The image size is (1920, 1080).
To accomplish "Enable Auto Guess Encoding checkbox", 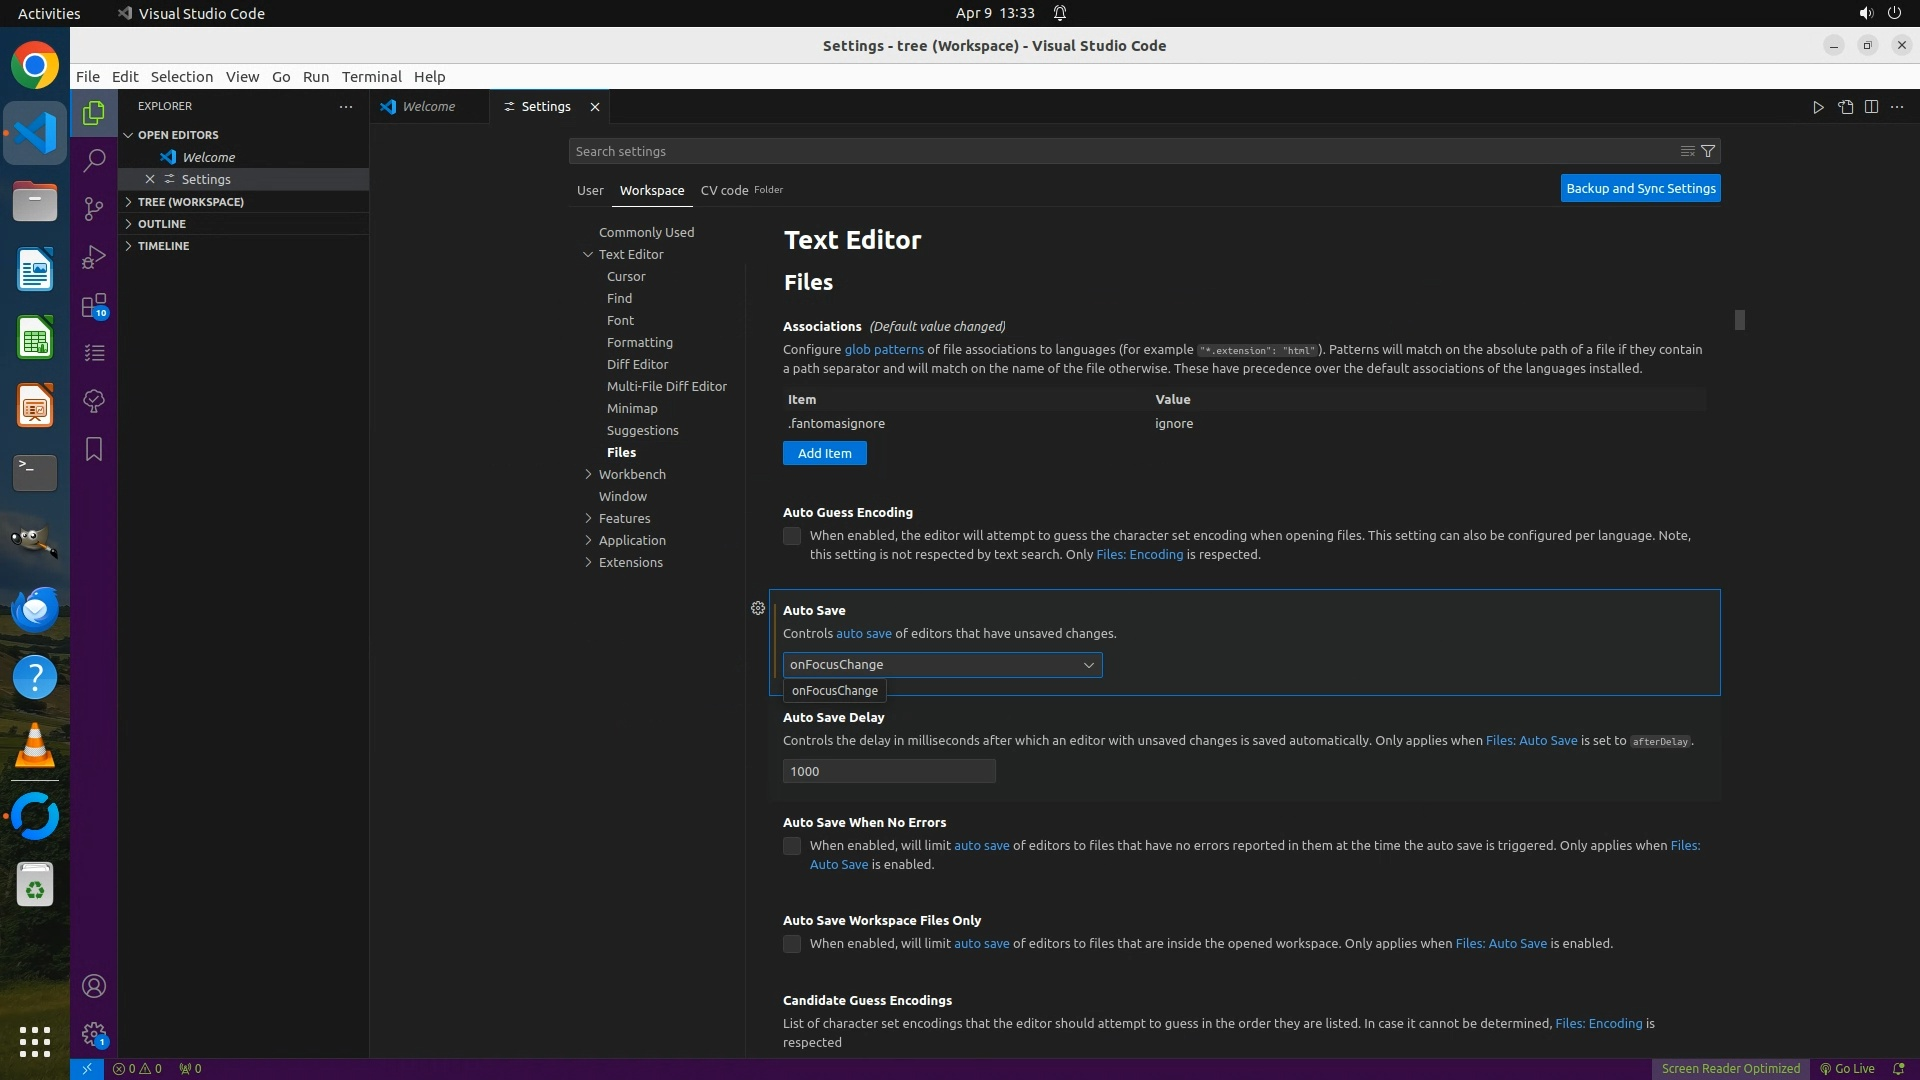I will (x=792, y=536).
